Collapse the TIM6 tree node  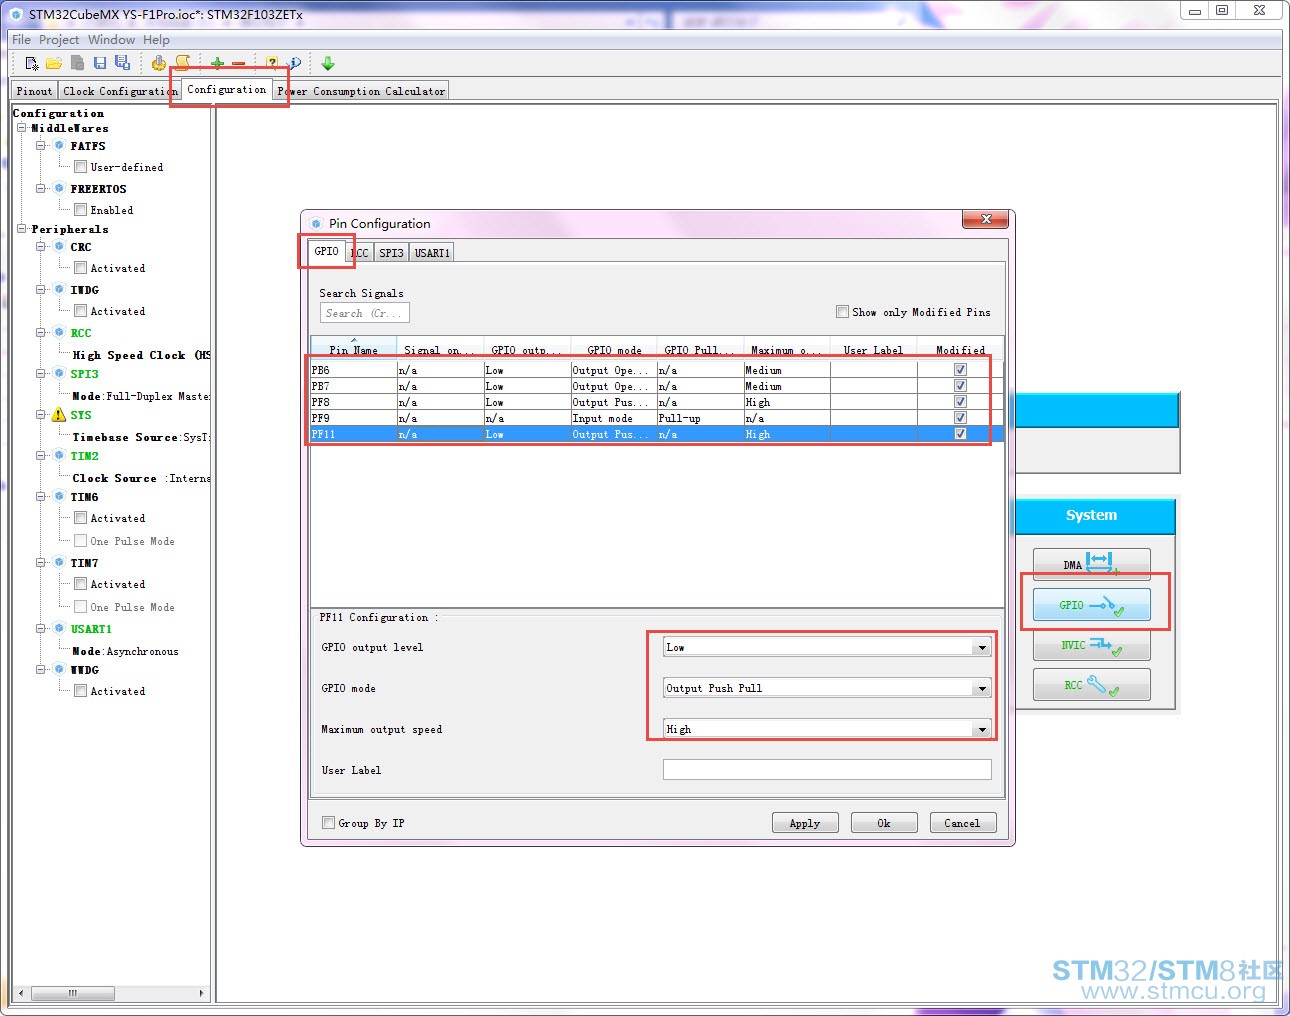pos(41,496)
